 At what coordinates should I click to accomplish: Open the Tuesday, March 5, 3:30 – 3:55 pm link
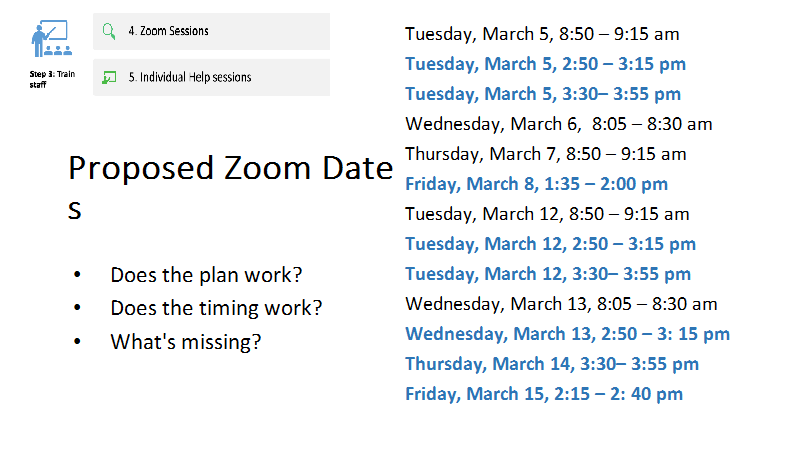543,94
